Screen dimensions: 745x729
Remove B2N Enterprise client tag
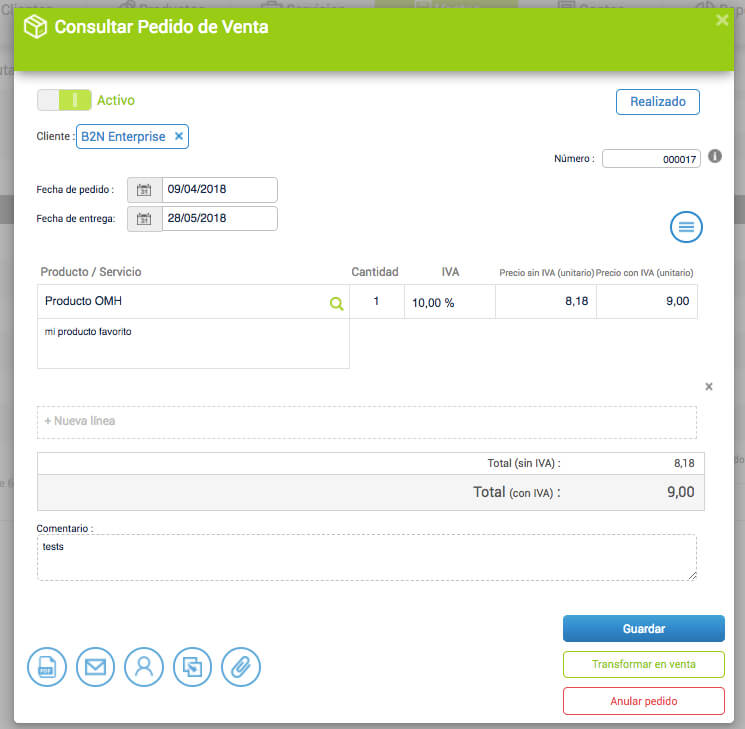(179, 137)
